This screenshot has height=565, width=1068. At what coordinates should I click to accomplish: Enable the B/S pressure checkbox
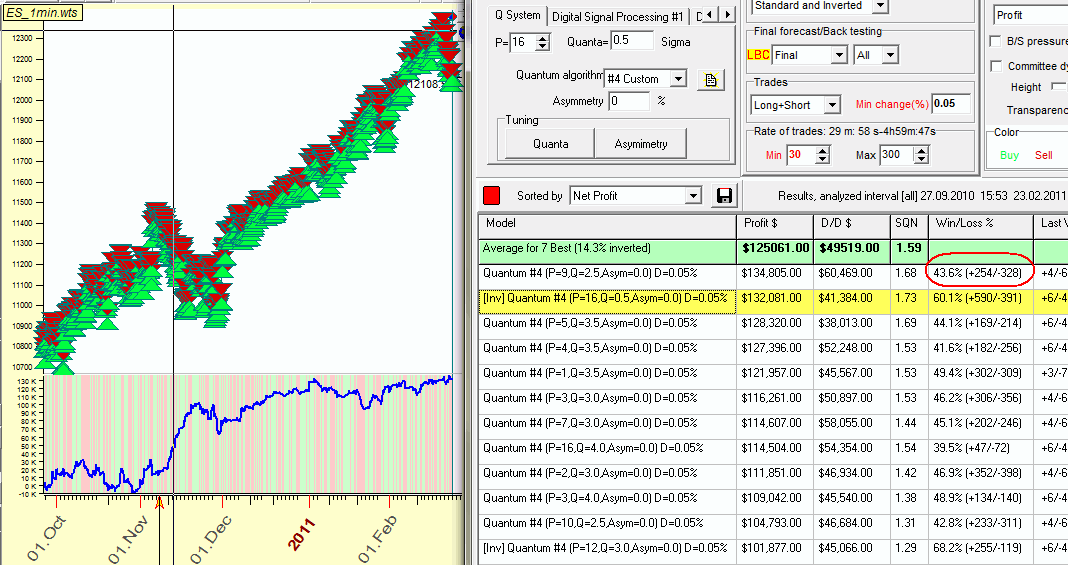(995, 42)
